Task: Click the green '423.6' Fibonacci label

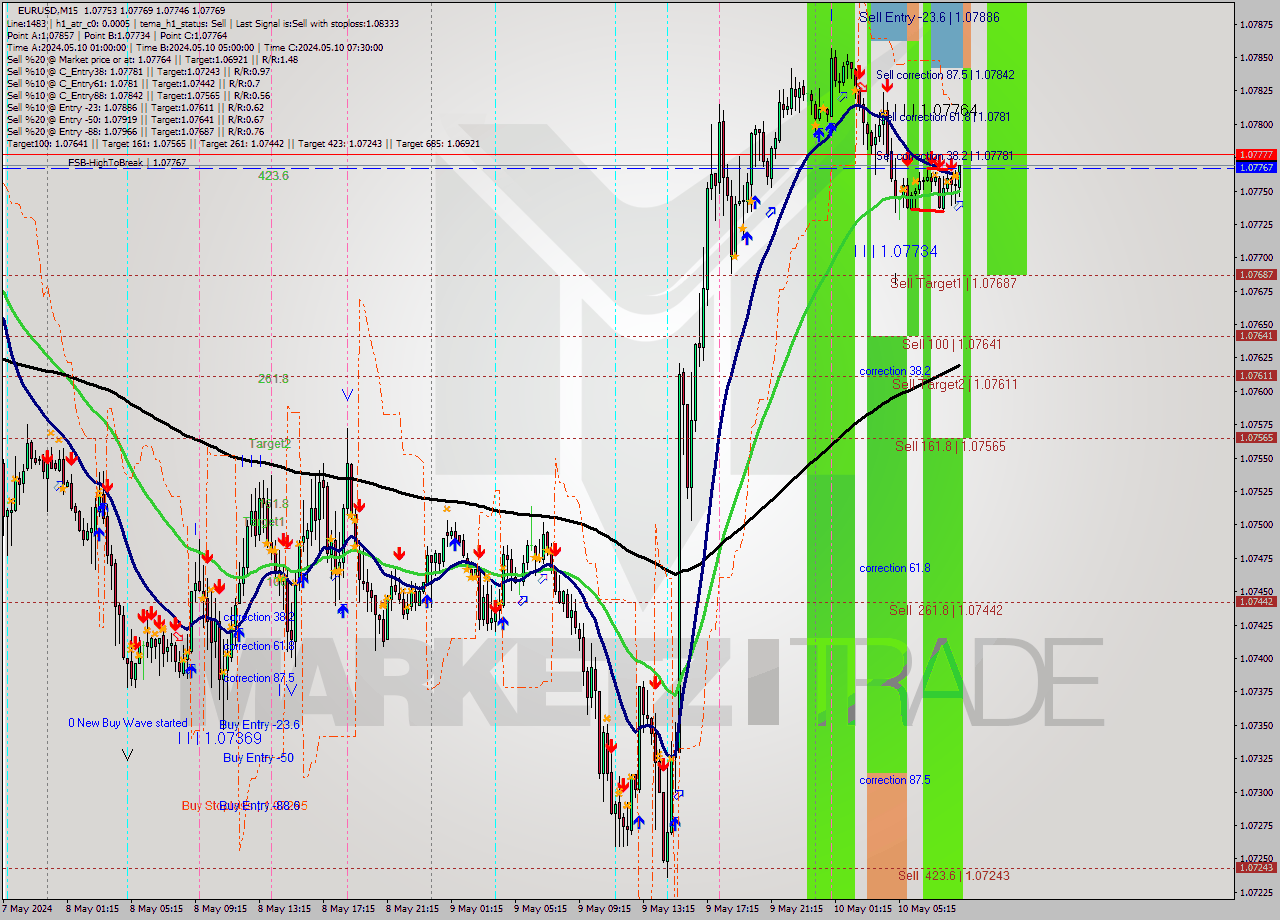Action: click(273, 175)
